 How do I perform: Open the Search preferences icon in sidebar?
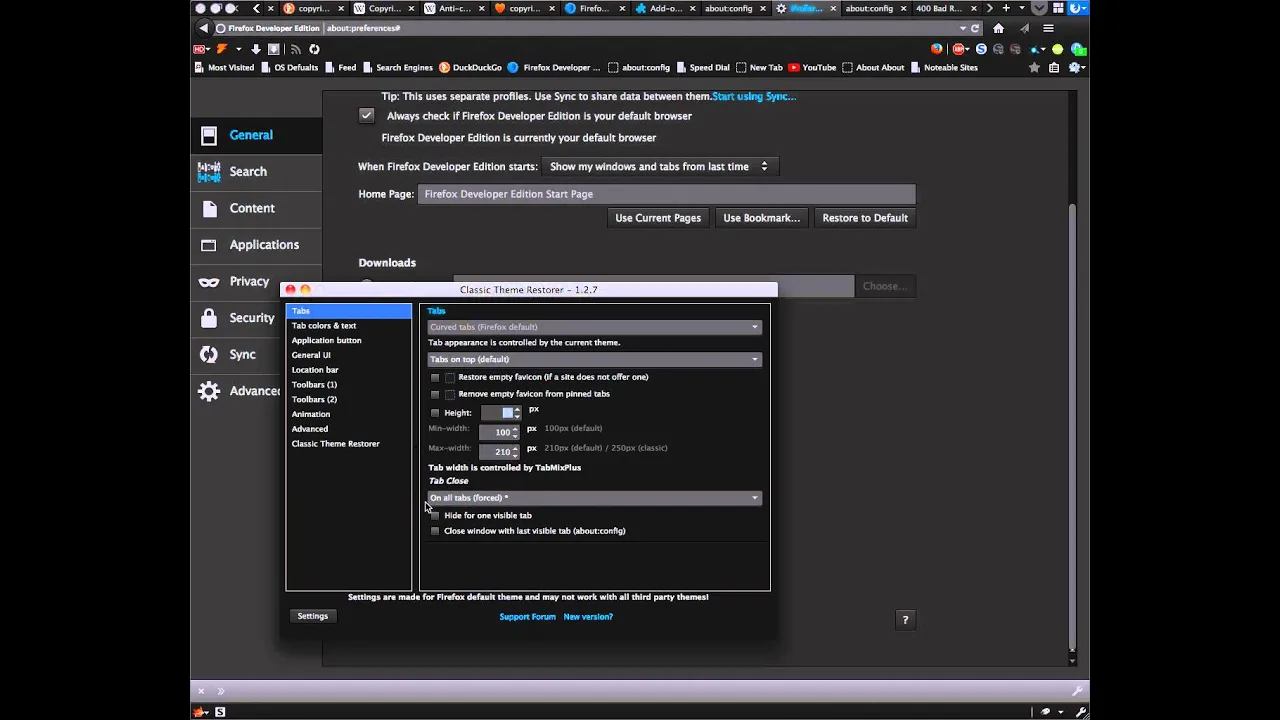209,172
